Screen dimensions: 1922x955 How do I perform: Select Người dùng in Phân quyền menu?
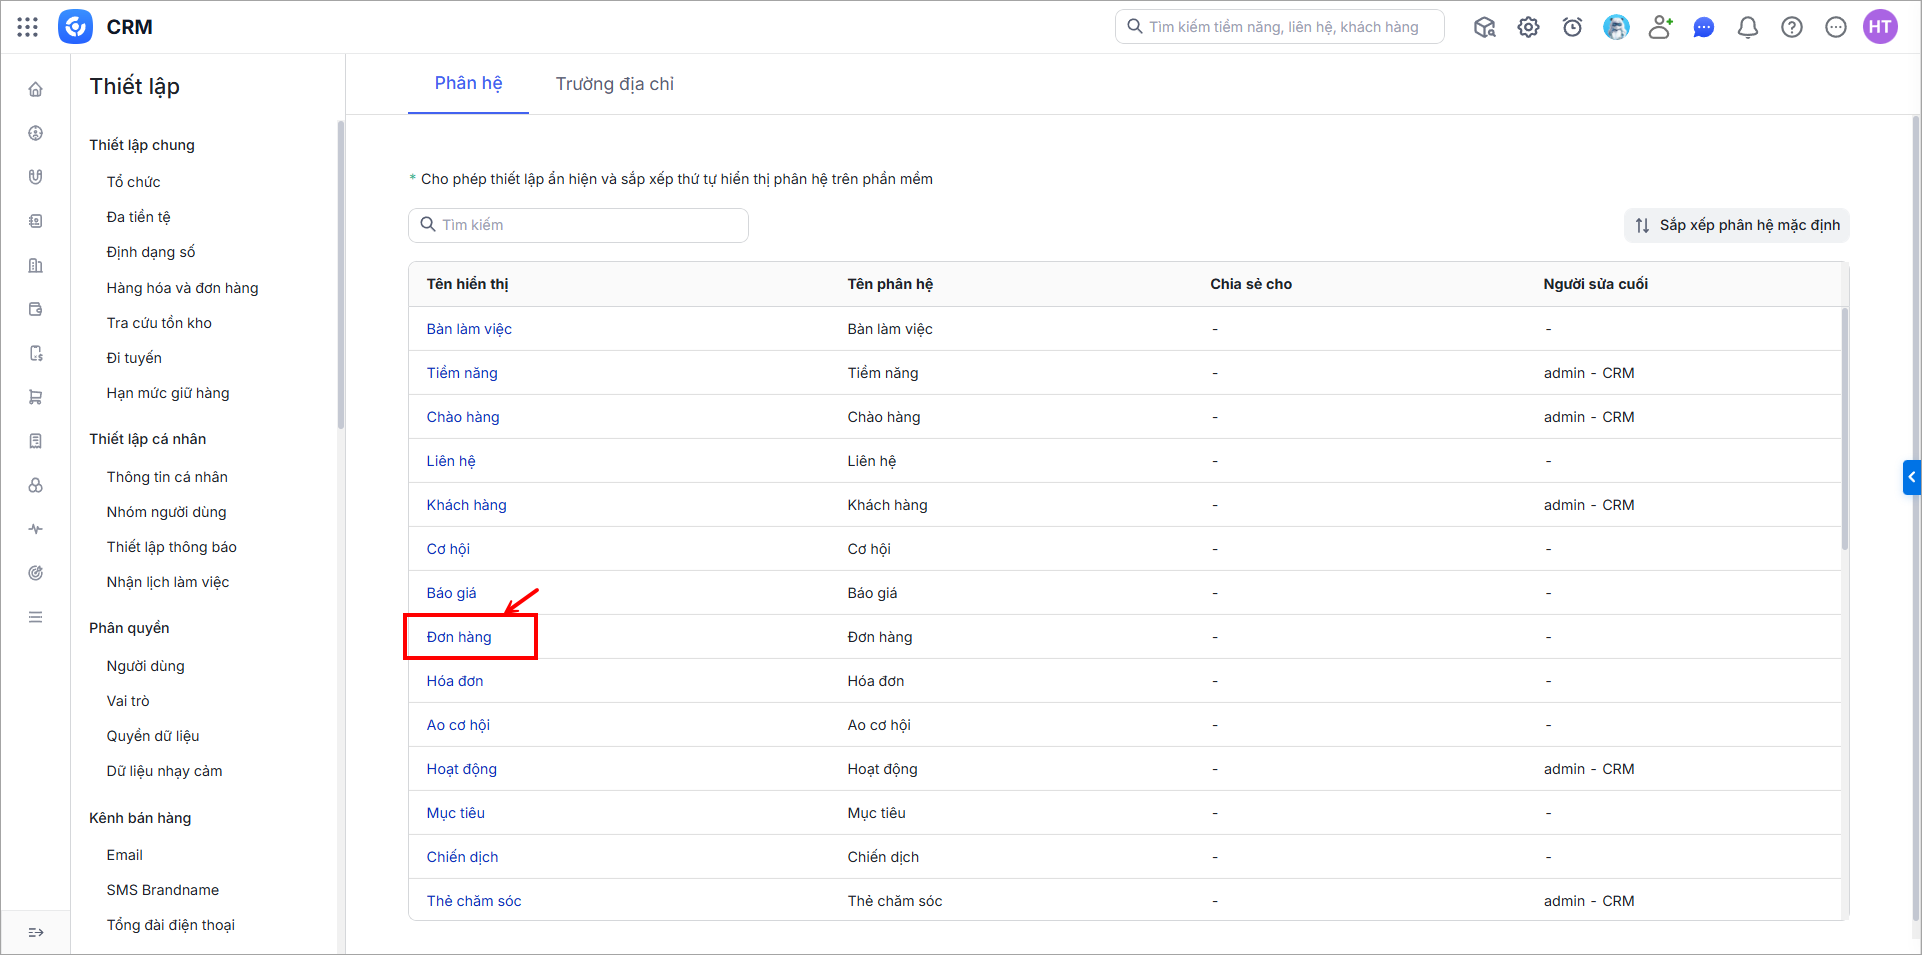(x=146, y=666)
